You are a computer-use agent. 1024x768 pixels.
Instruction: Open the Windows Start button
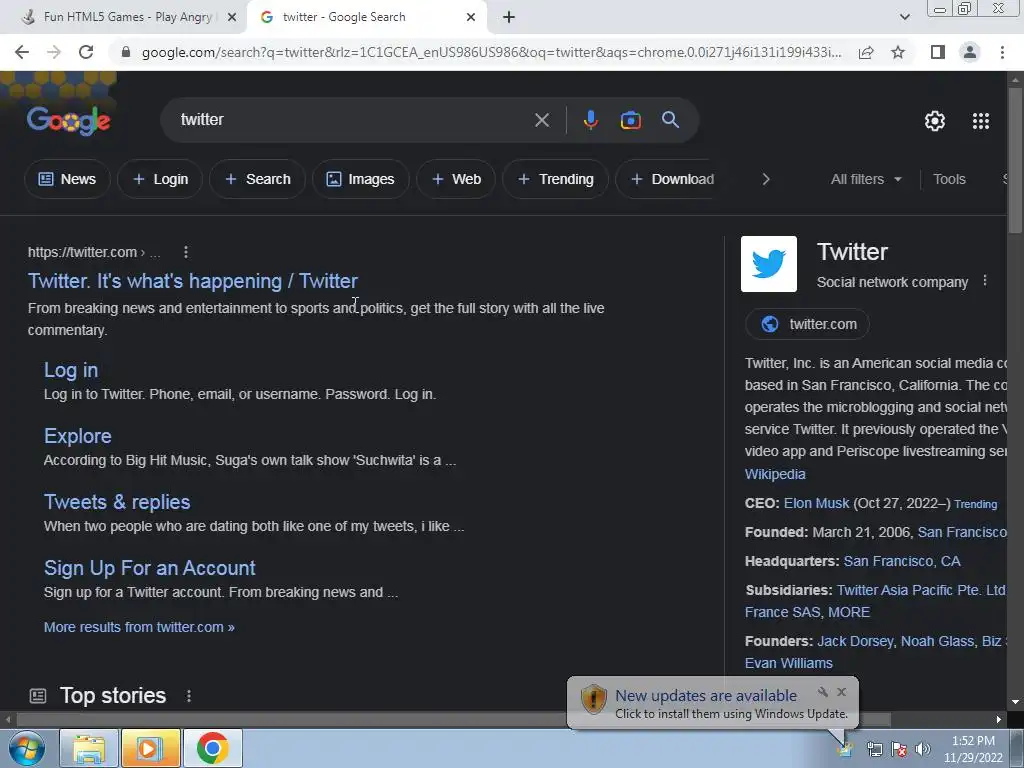[x=27, y=748]
